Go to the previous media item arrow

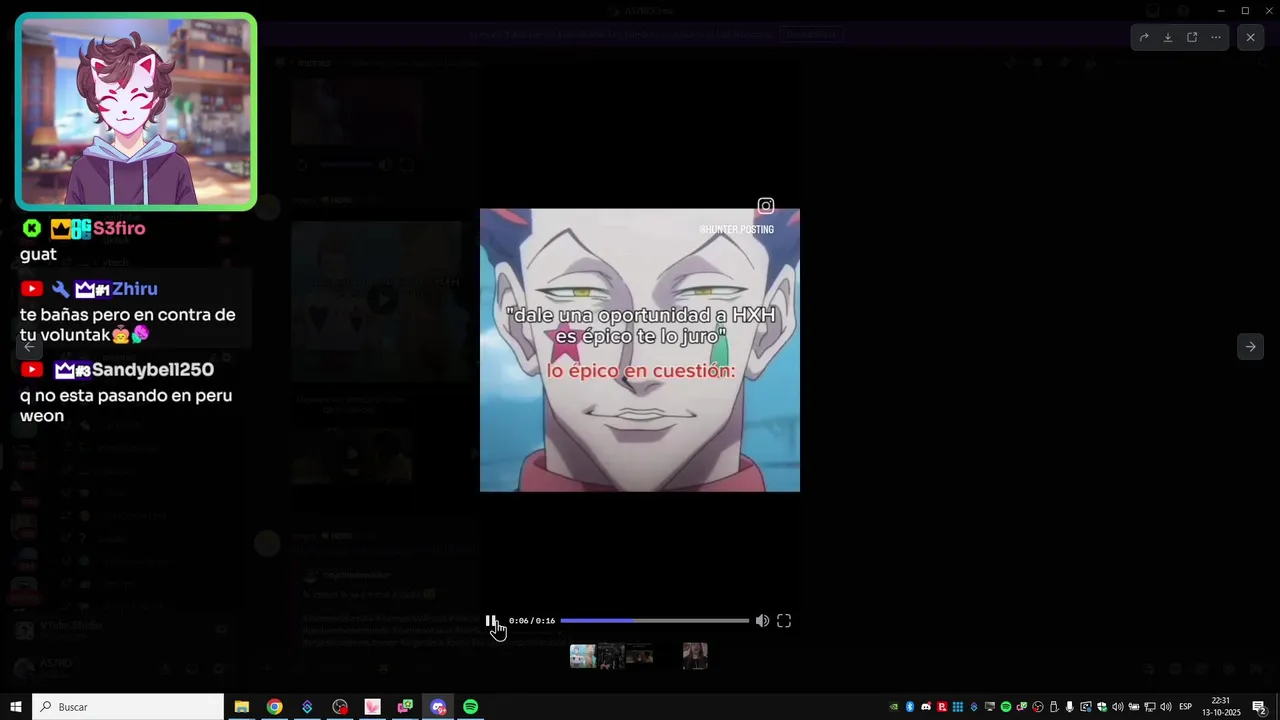click(30, 346)
